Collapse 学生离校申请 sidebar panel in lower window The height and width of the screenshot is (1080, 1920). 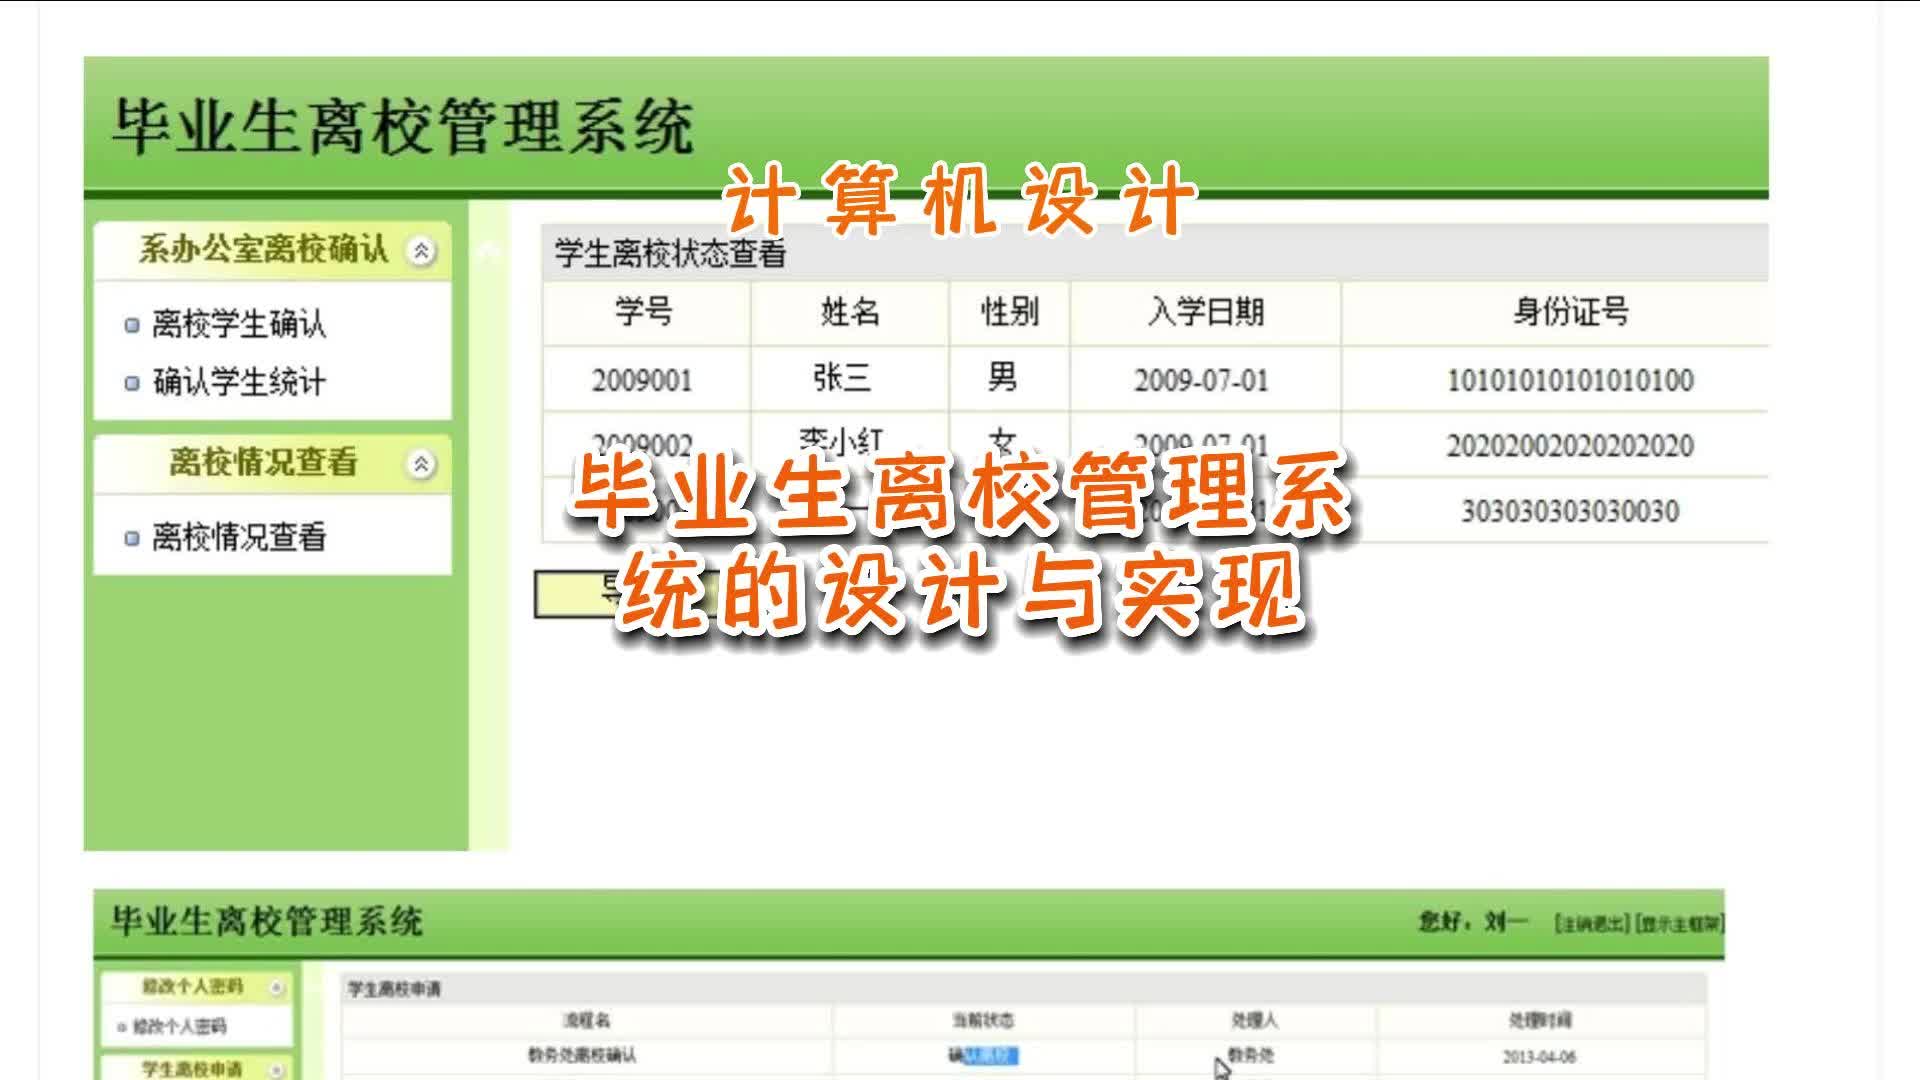[x=277, y=1069]
